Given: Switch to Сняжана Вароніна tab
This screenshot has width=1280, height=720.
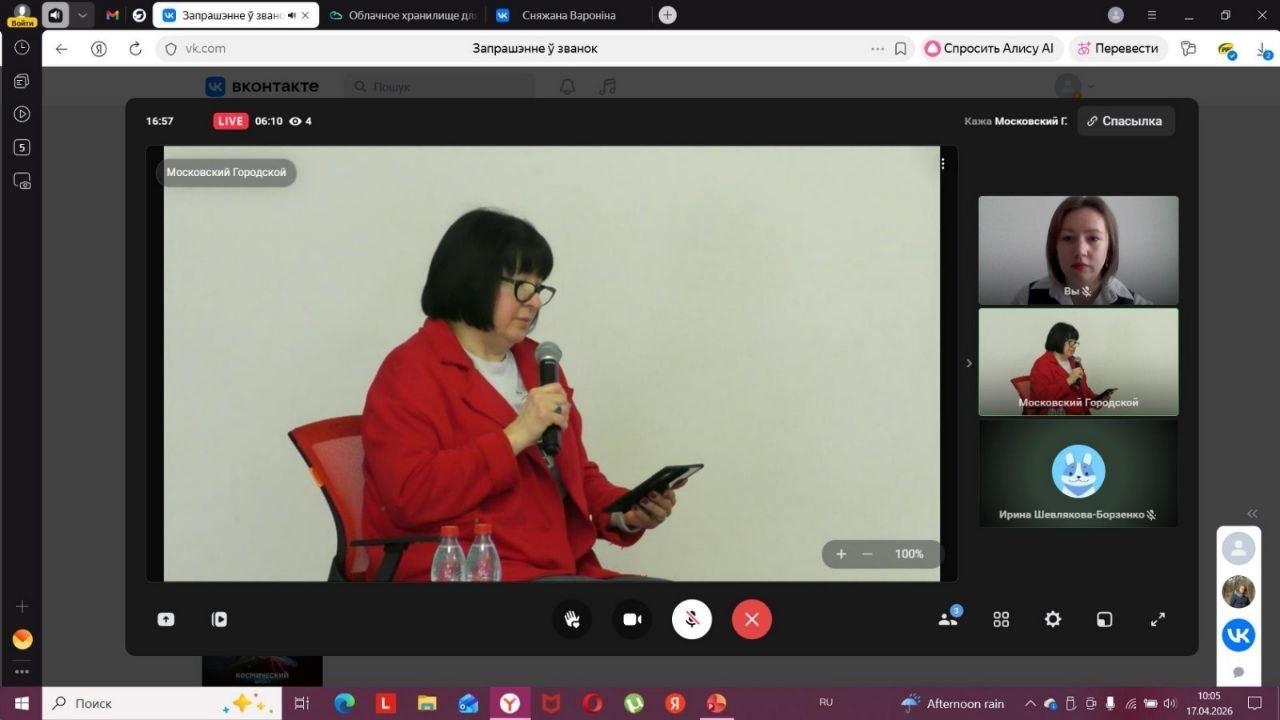Looking at the screenshot, I should [x=568, y=15].
